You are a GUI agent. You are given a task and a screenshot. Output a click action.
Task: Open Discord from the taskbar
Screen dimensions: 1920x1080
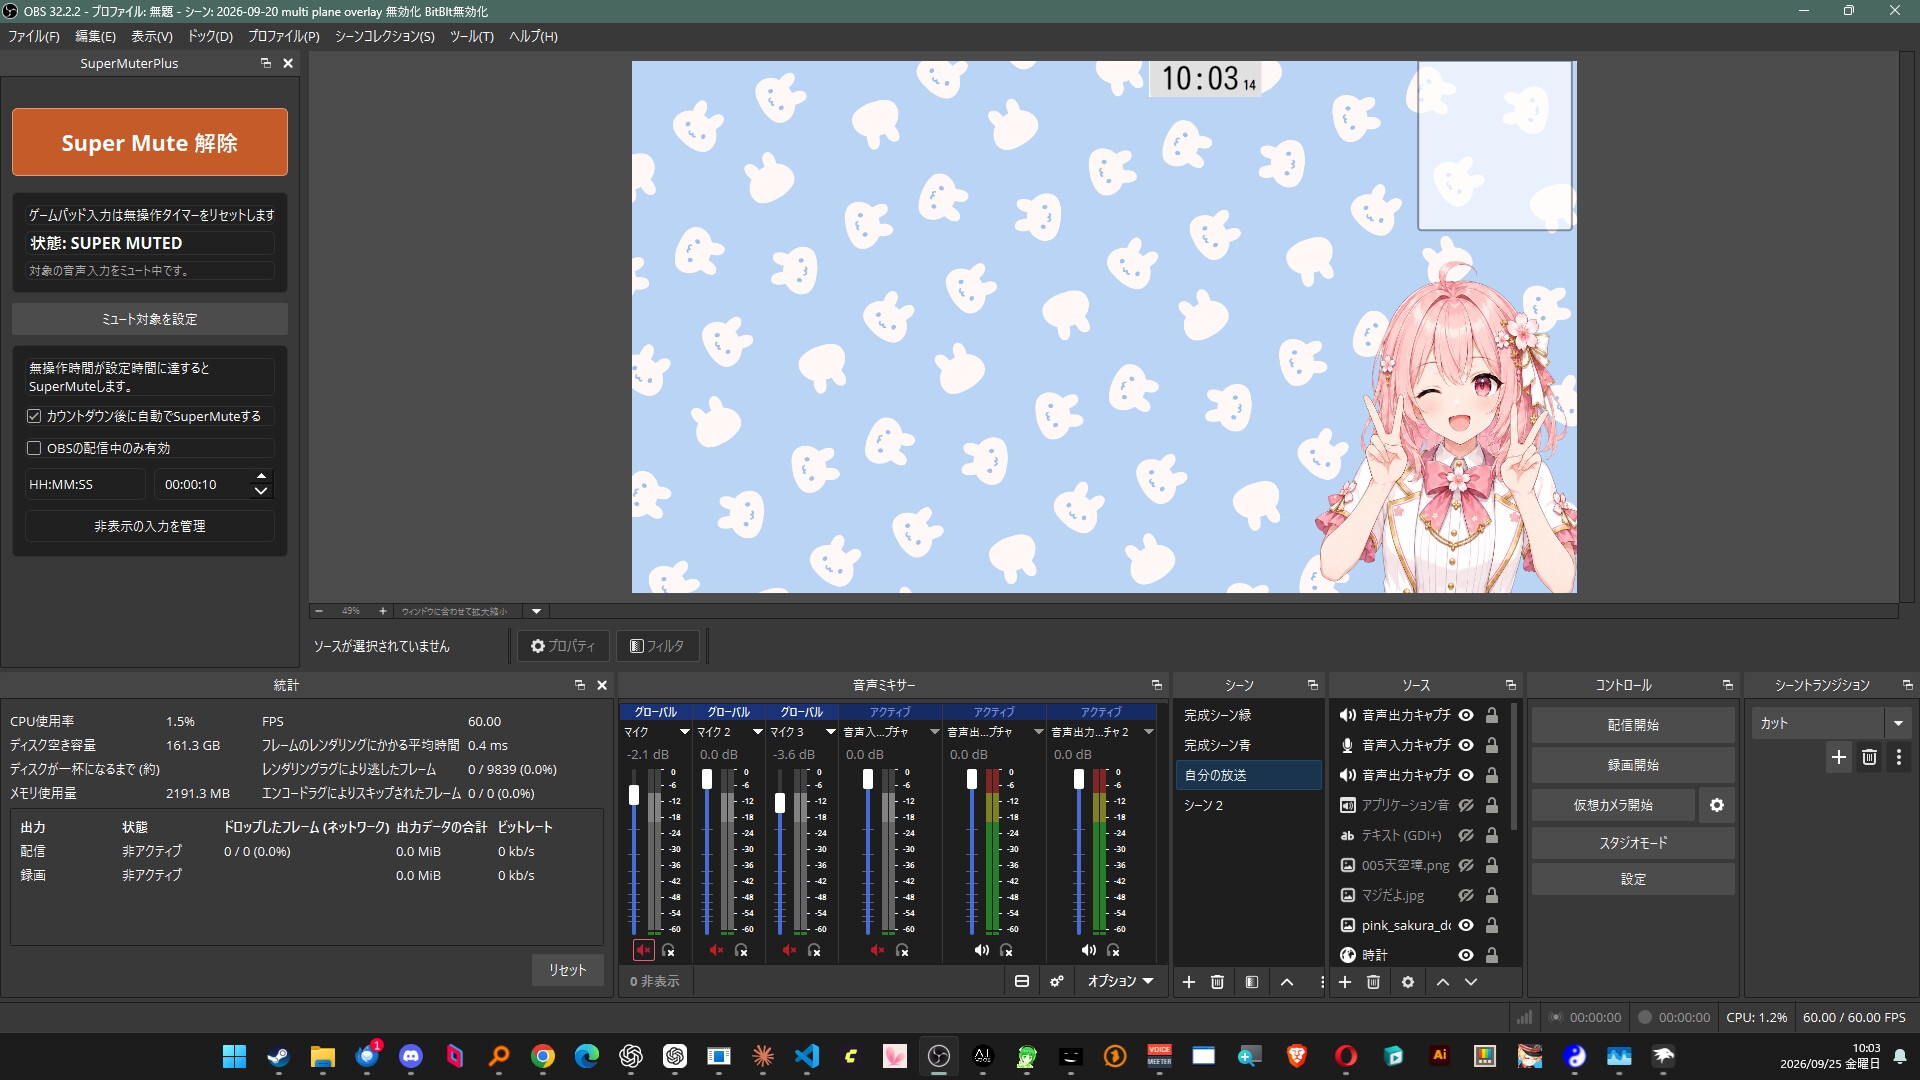411,1056
